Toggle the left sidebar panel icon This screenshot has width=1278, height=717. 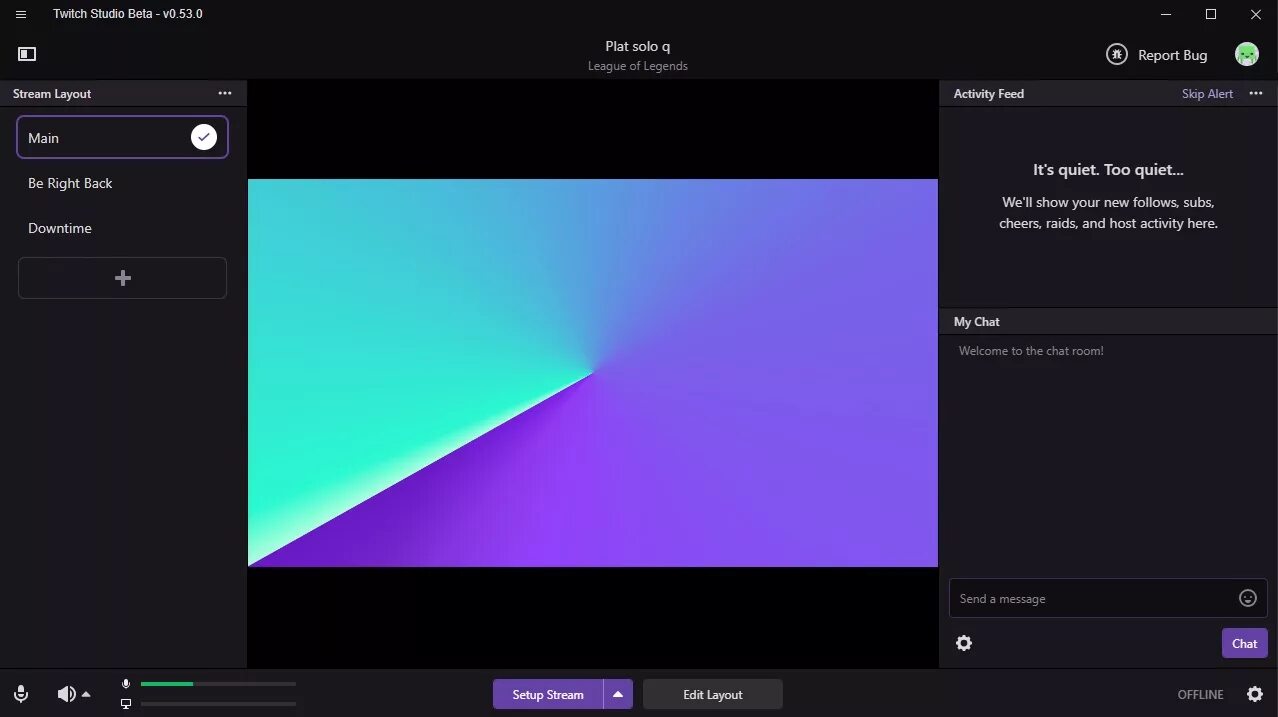pos(27,53)
